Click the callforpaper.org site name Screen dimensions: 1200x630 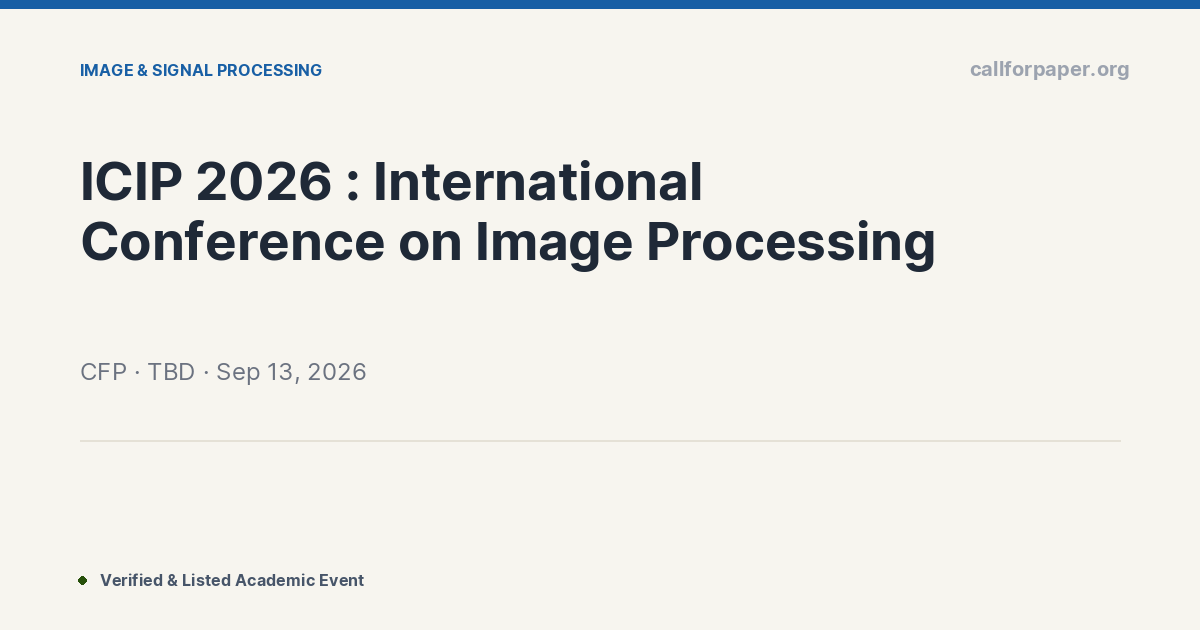[x=1049, y=69]
